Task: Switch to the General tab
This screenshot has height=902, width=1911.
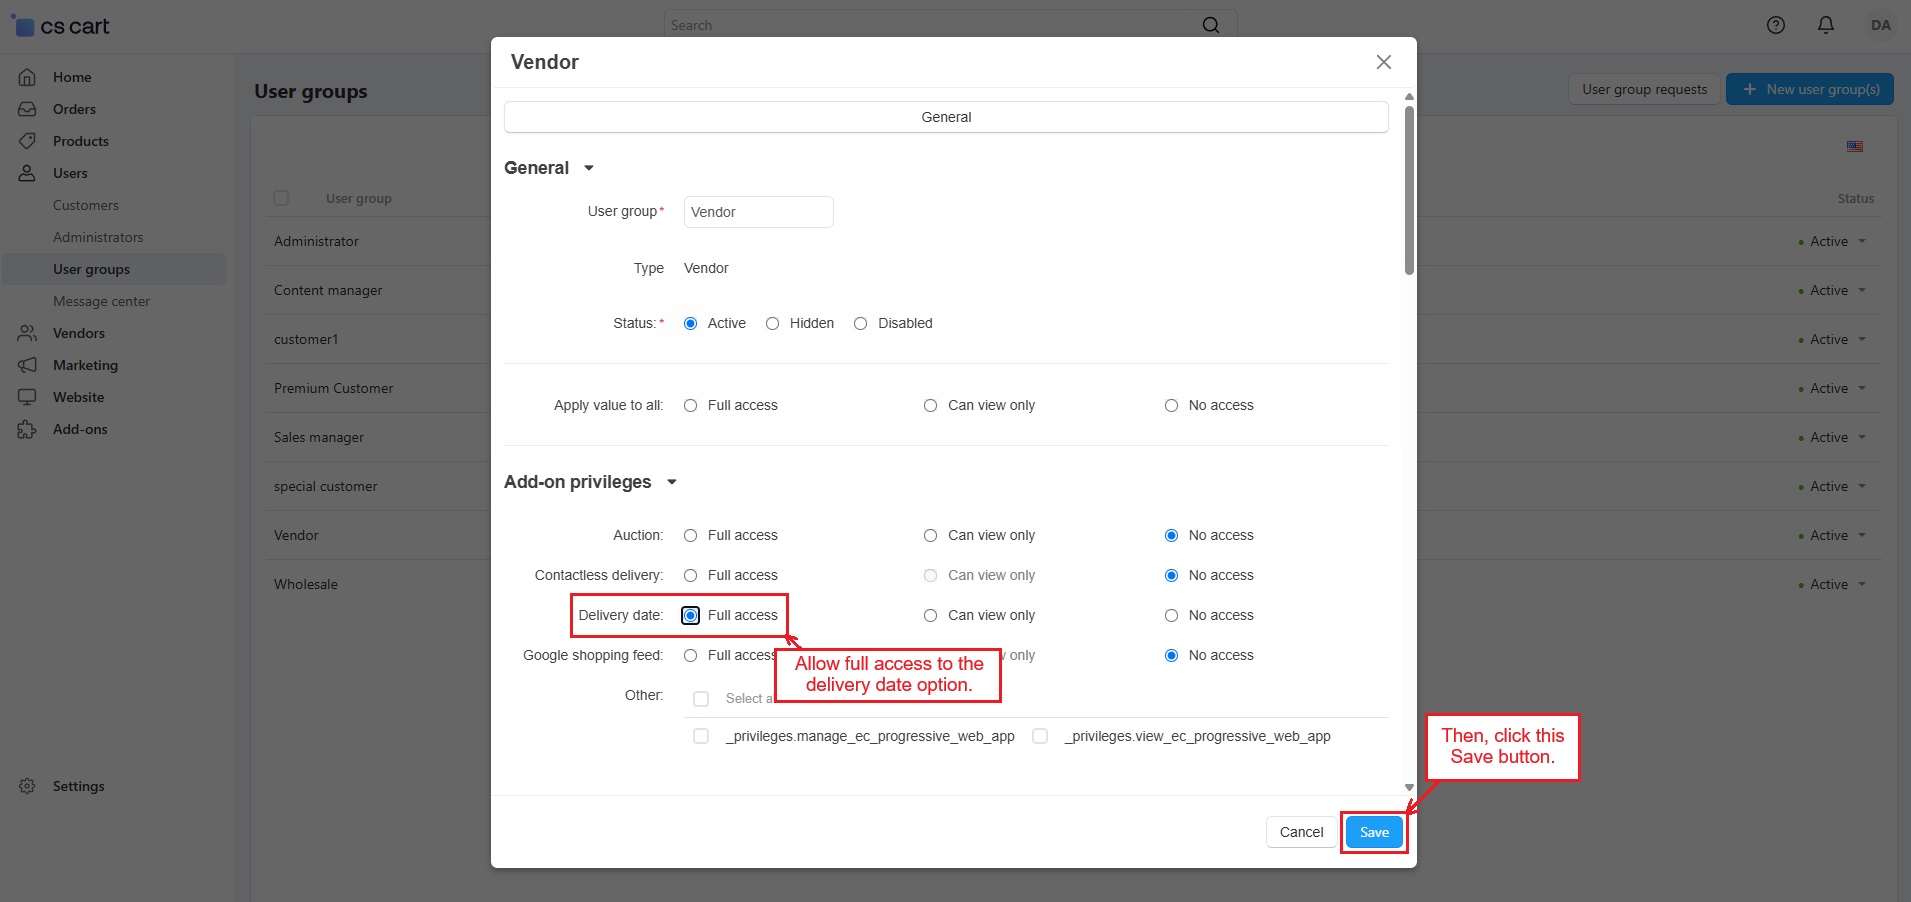Action: [945, 117]
